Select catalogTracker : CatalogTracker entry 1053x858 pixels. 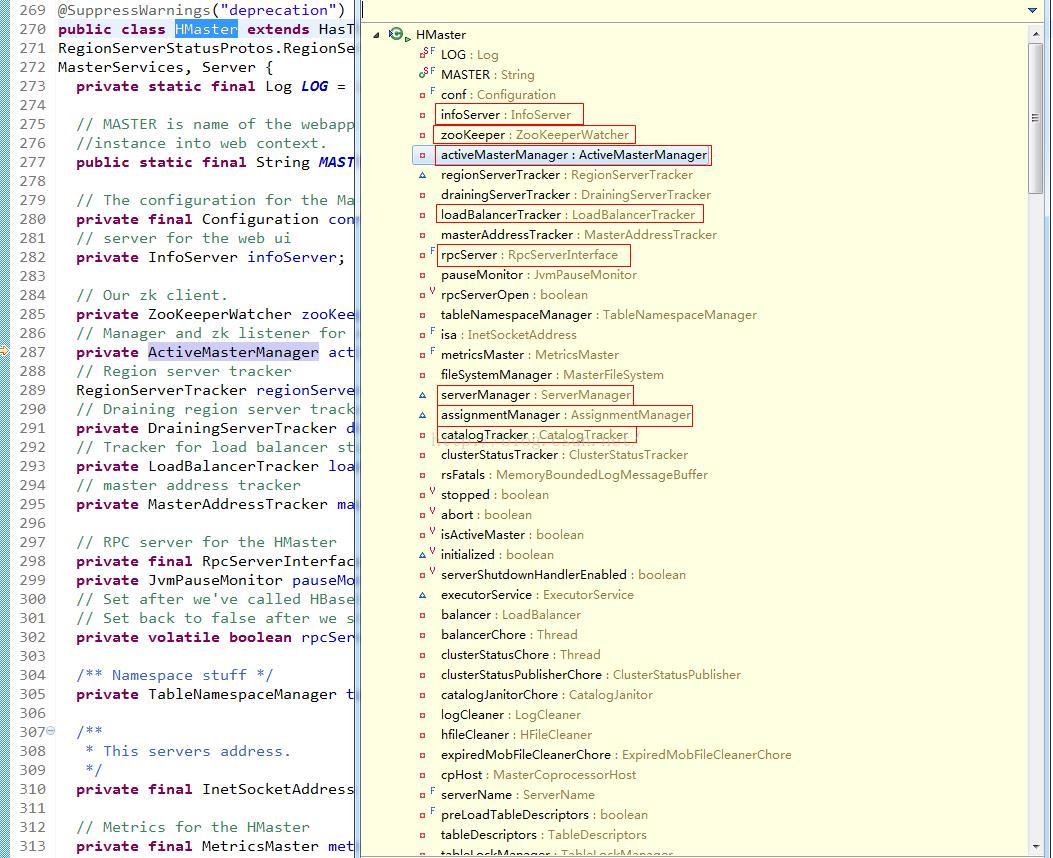coord(535,435)
